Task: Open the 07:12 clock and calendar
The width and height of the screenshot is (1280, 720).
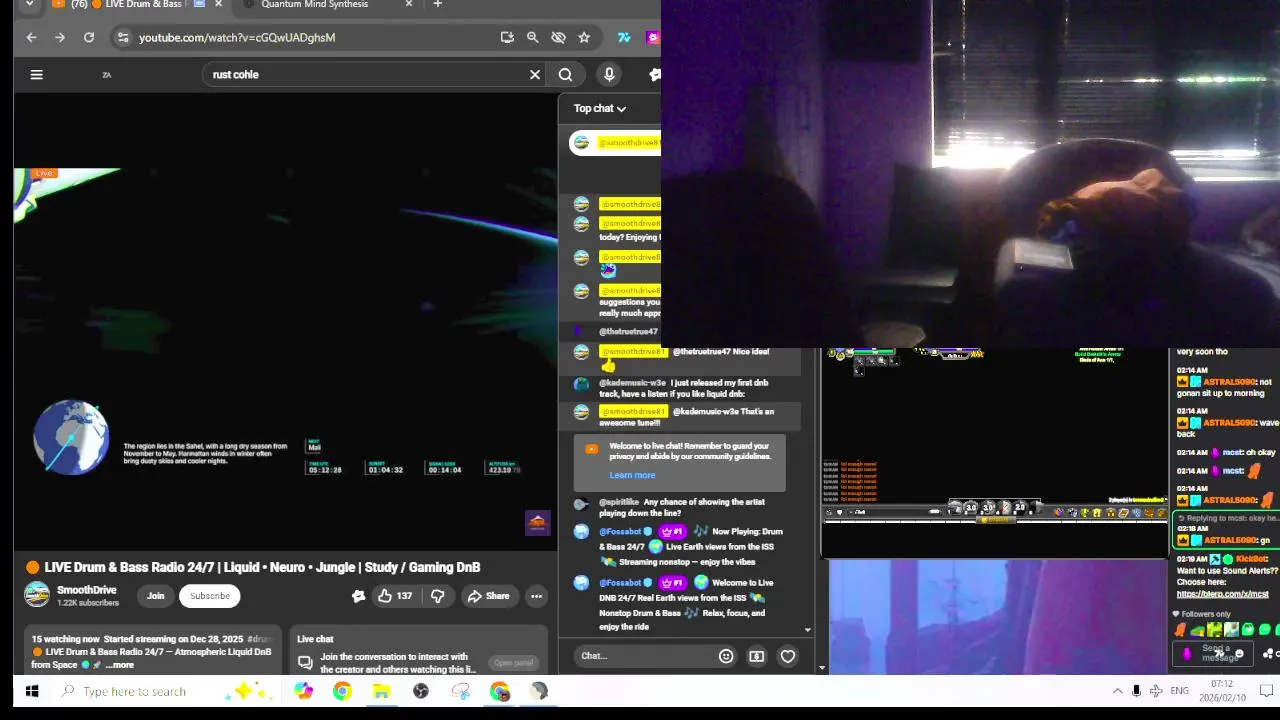Action: [1221, 691]
